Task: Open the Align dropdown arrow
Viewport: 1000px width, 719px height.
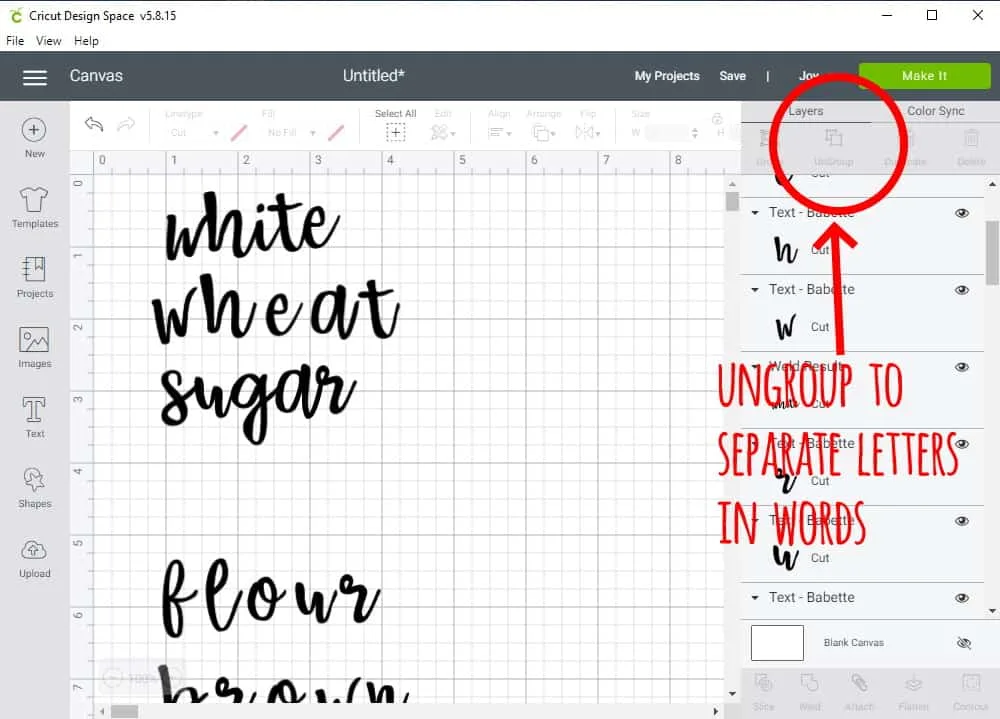Action: tap(509, 134)
